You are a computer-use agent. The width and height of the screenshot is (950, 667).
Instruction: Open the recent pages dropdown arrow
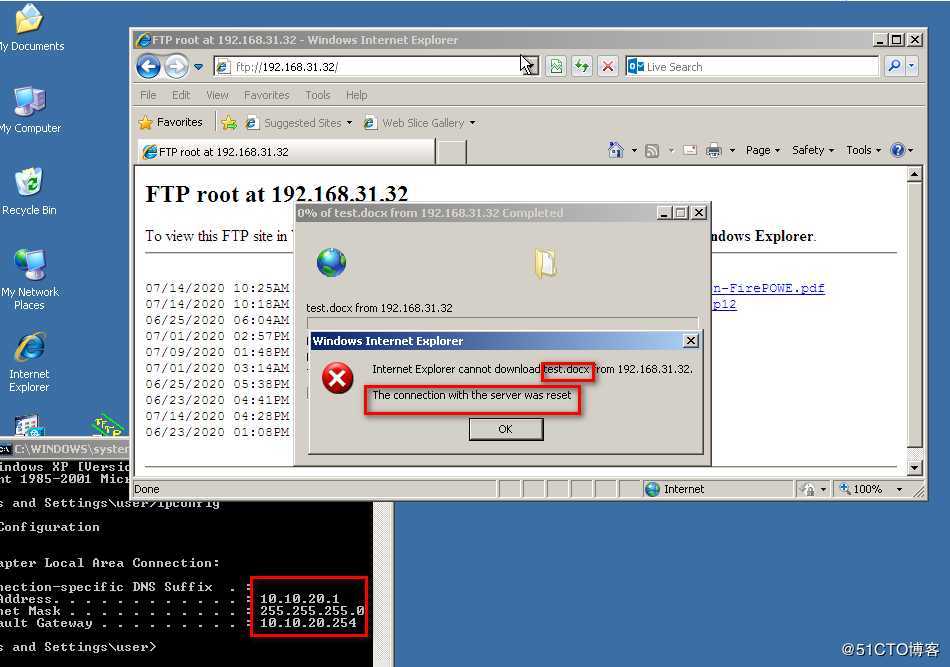[x=198, y=67]
